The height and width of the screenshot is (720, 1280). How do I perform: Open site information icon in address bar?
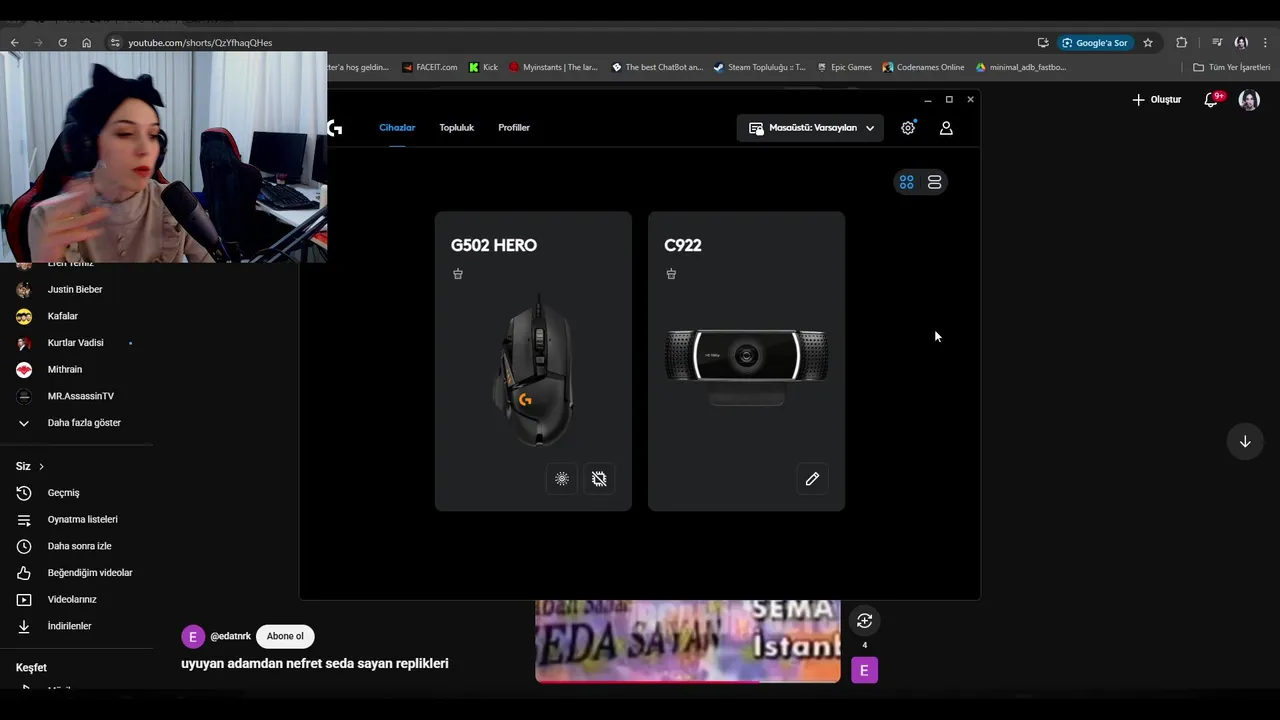[115, 43]
